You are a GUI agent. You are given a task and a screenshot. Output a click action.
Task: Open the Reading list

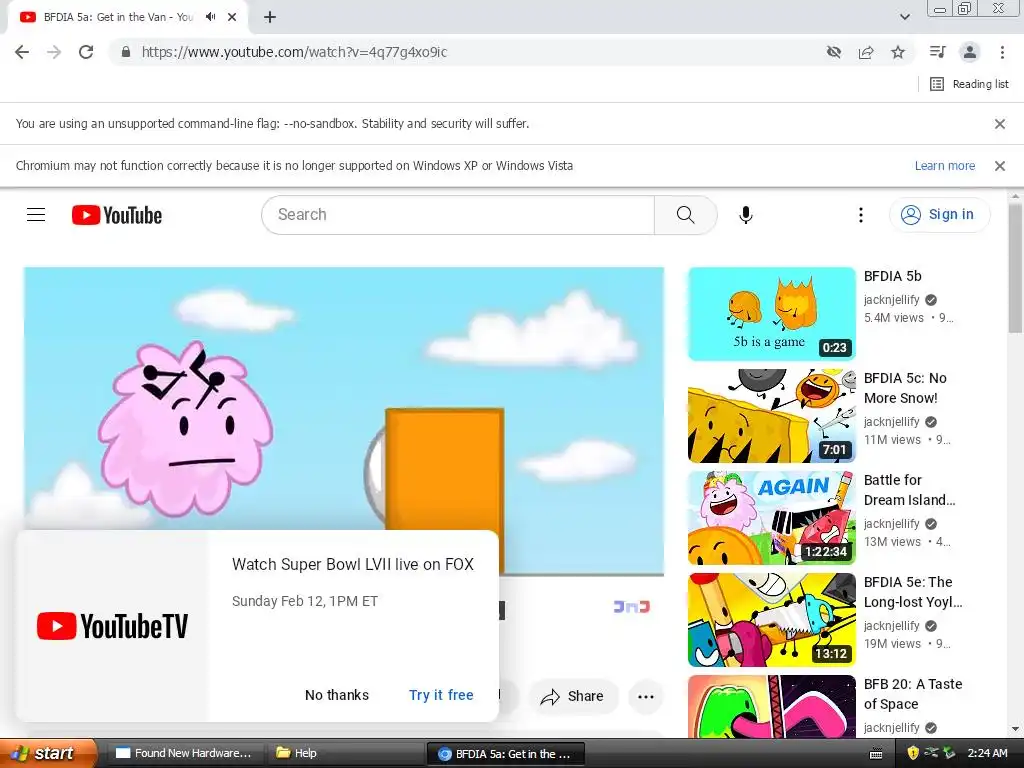click(969, 84)
